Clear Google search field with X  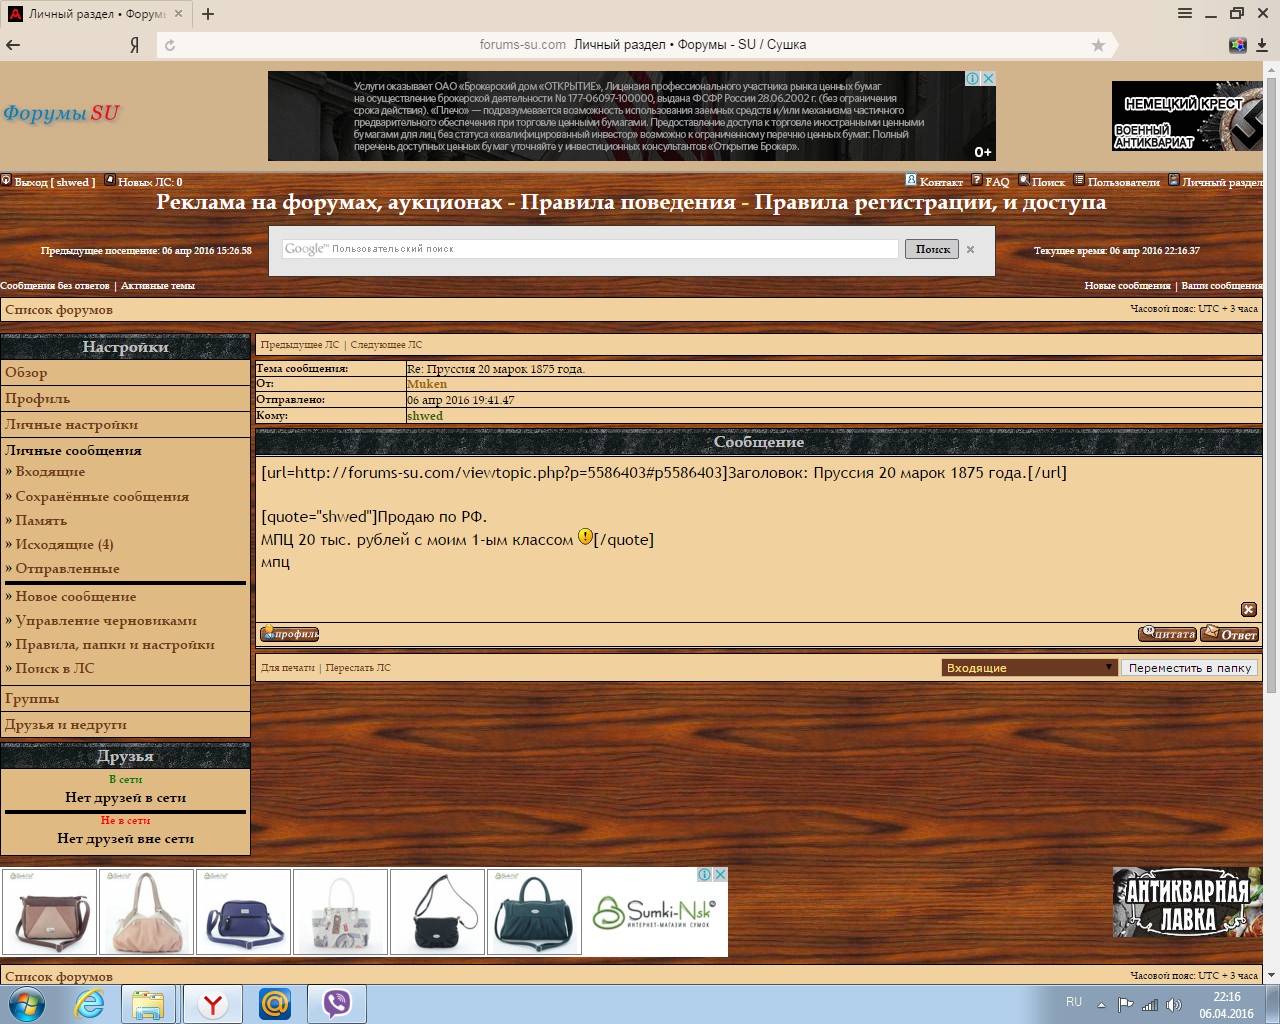(970, 250)
